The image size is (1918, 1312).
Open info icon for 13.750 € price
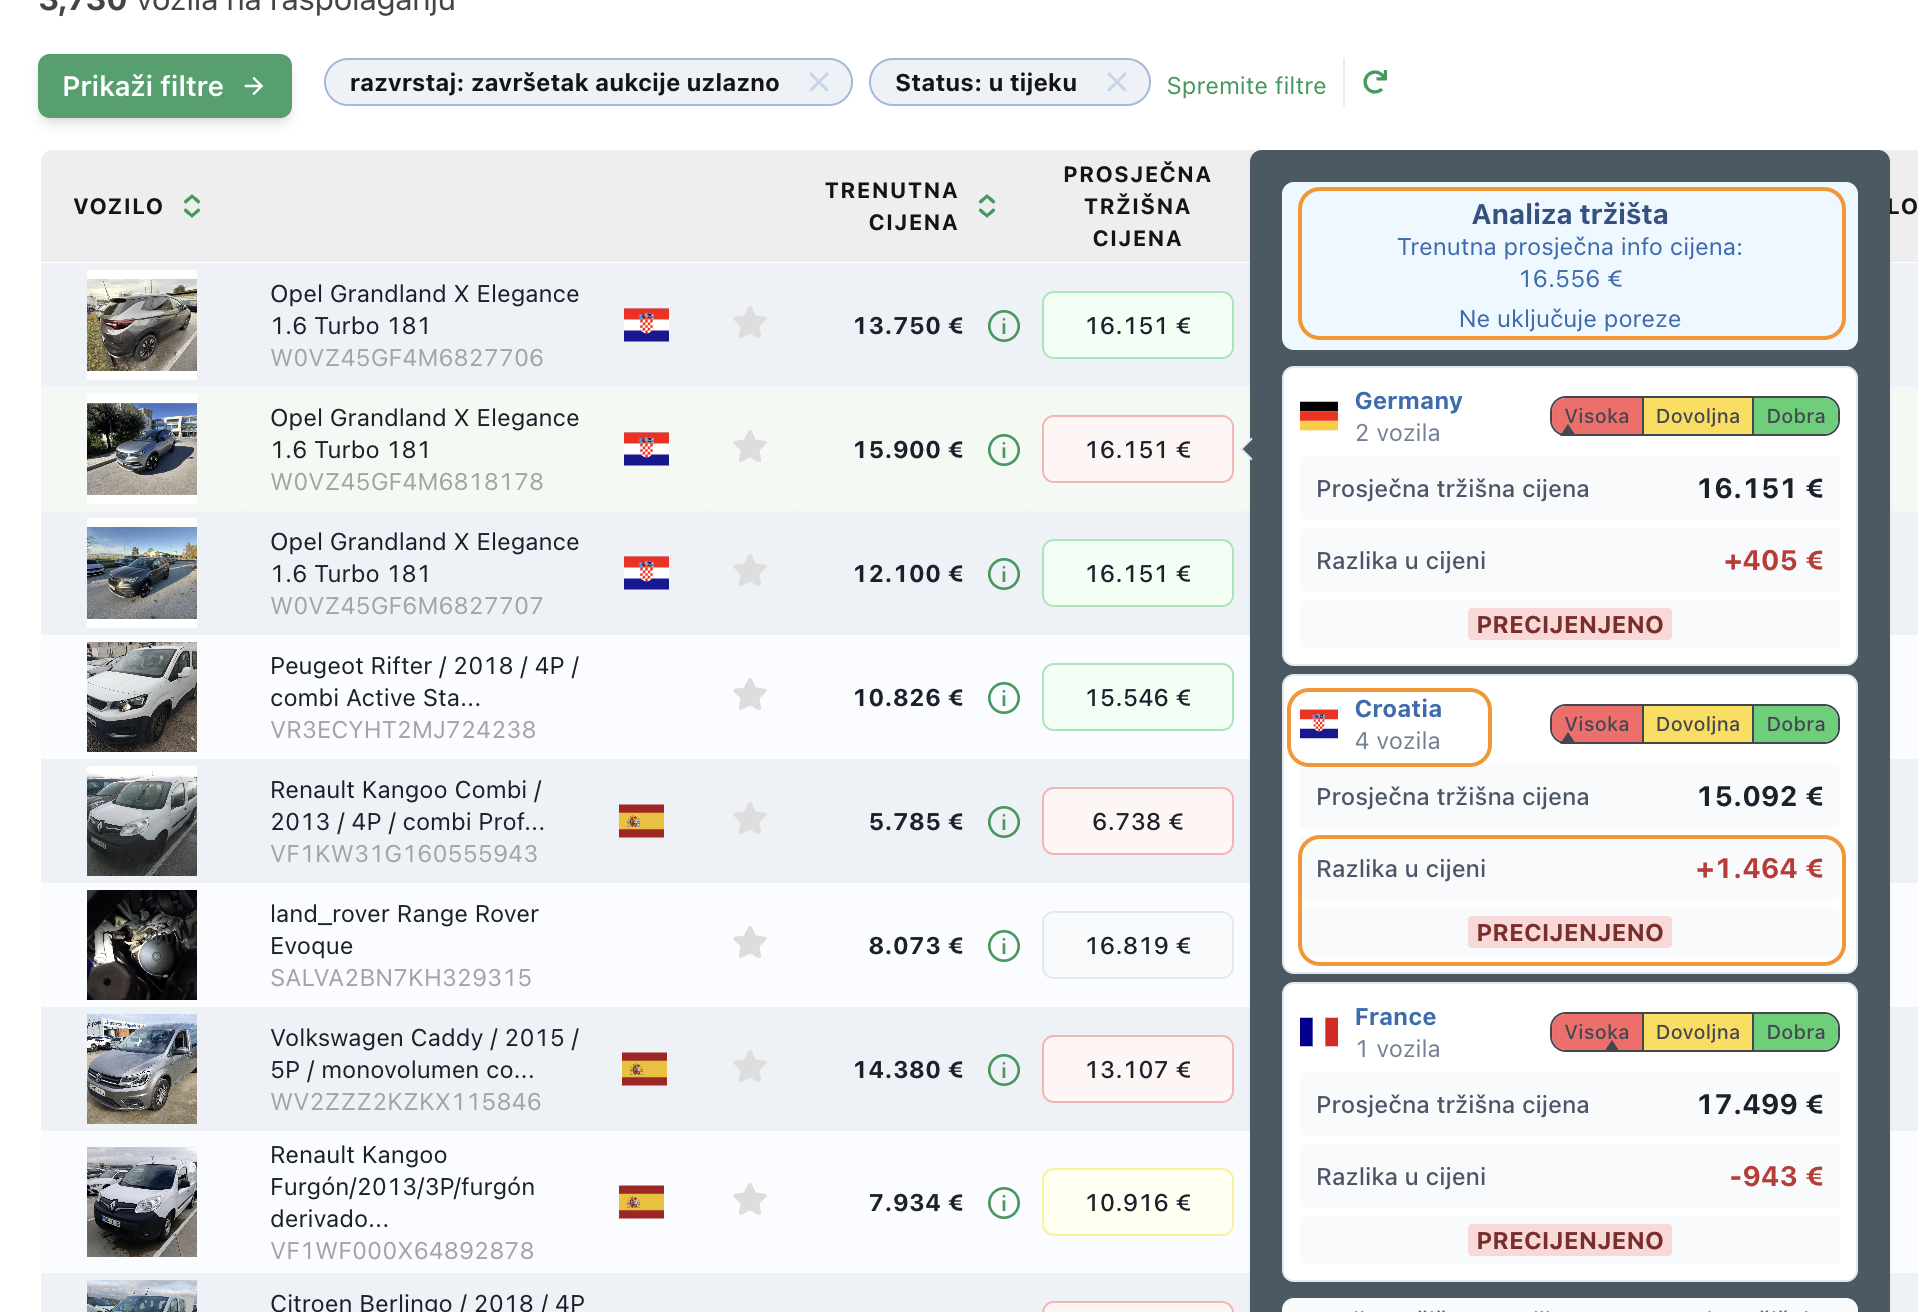coord(1003,326)
